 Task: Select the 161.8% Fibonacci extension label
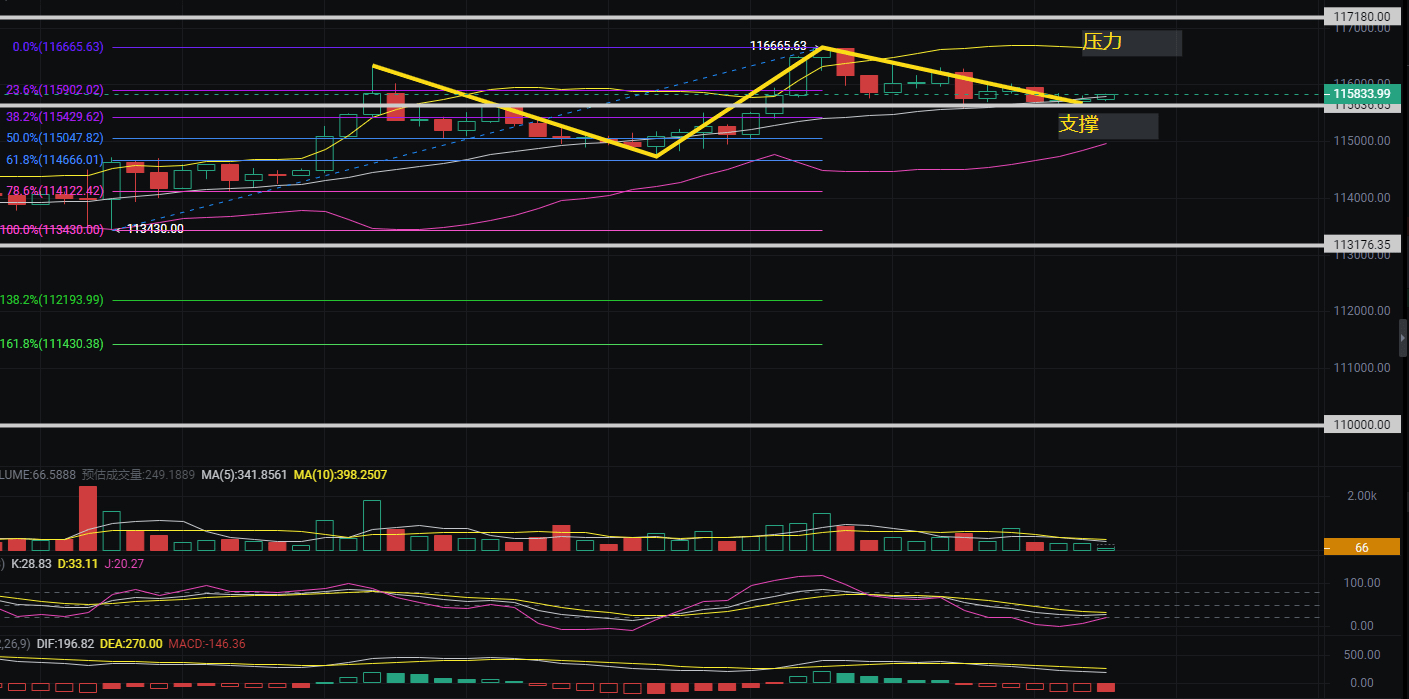tap(52, 344)
